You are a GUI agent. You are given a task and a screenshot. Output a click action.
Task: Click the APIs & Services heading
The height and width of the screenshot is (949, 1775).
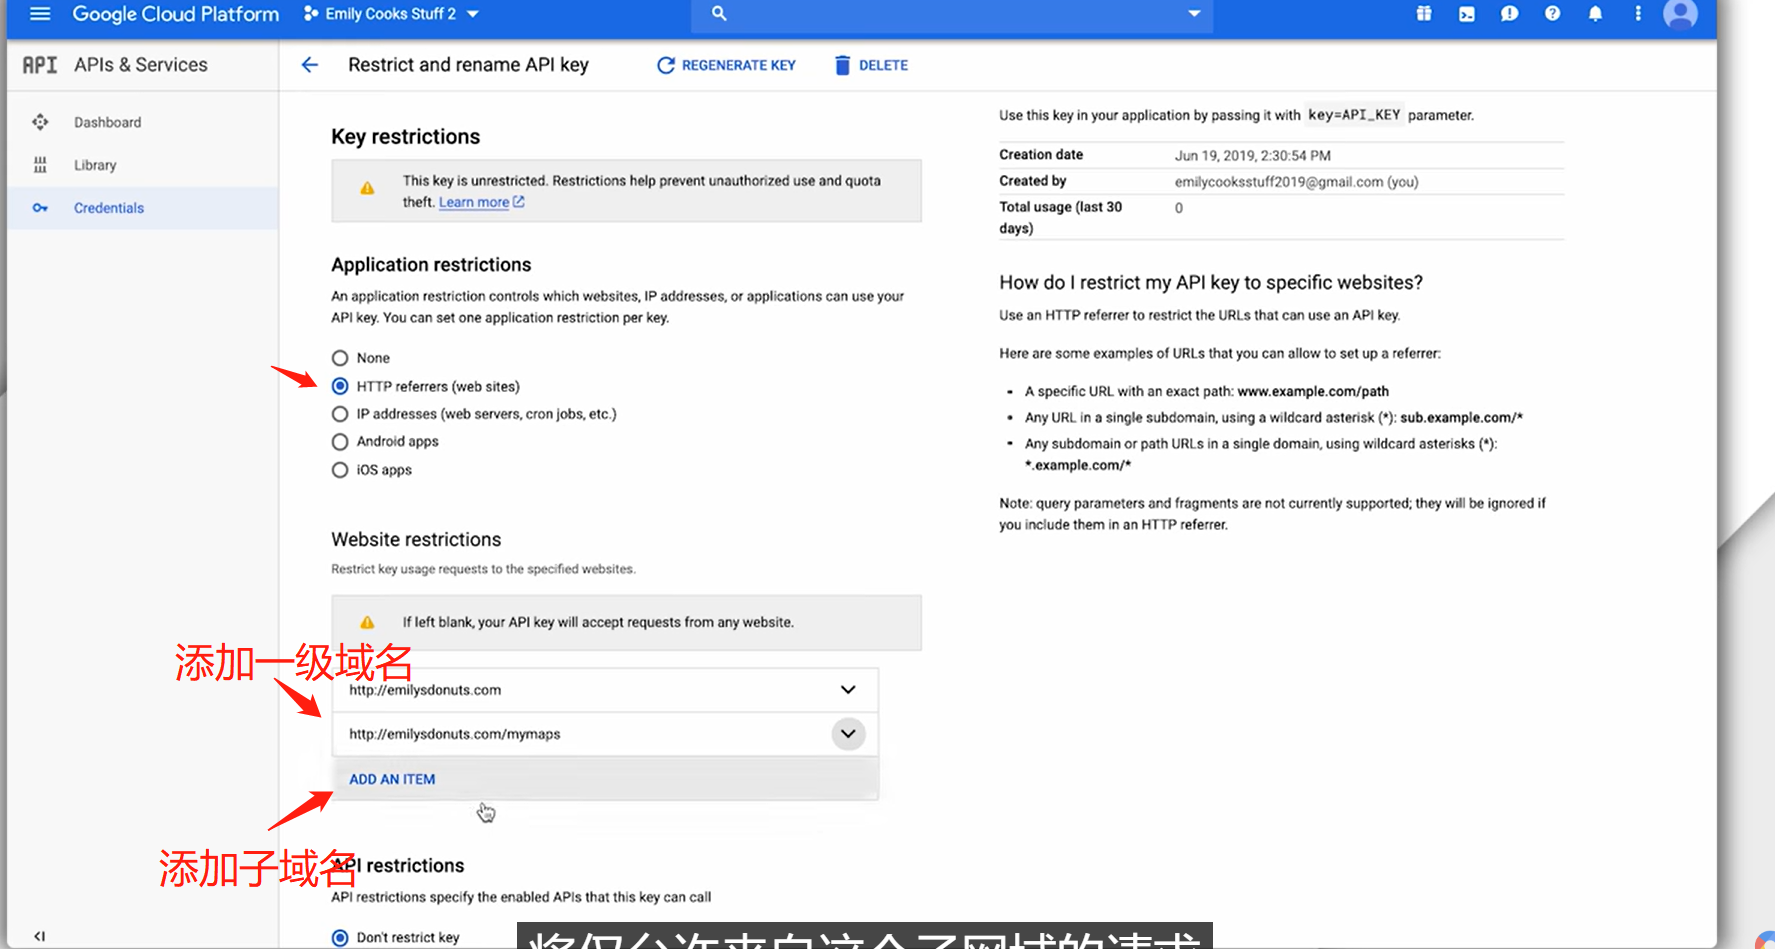click(141, 65)
